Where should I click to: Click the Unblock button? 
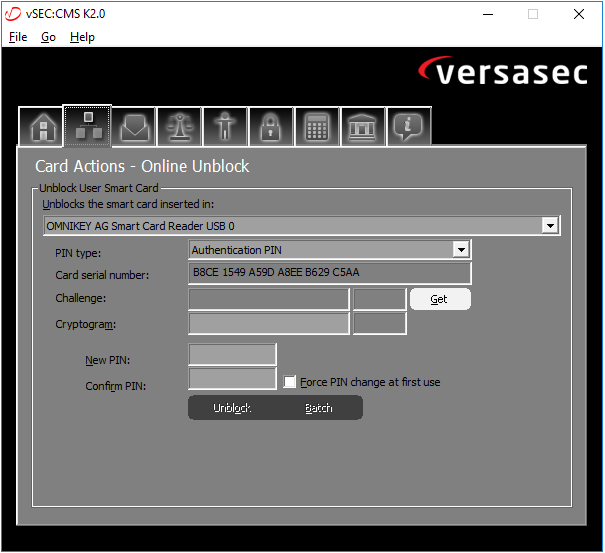(x=232, y=408)
